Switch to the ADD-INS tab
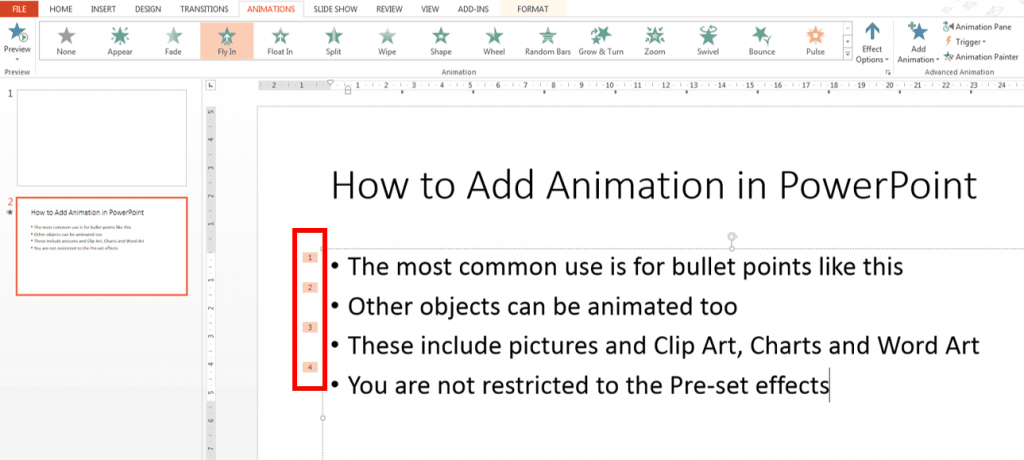Screen dimensions: 1024x460 pyautogui.click(x=471, y=9)
